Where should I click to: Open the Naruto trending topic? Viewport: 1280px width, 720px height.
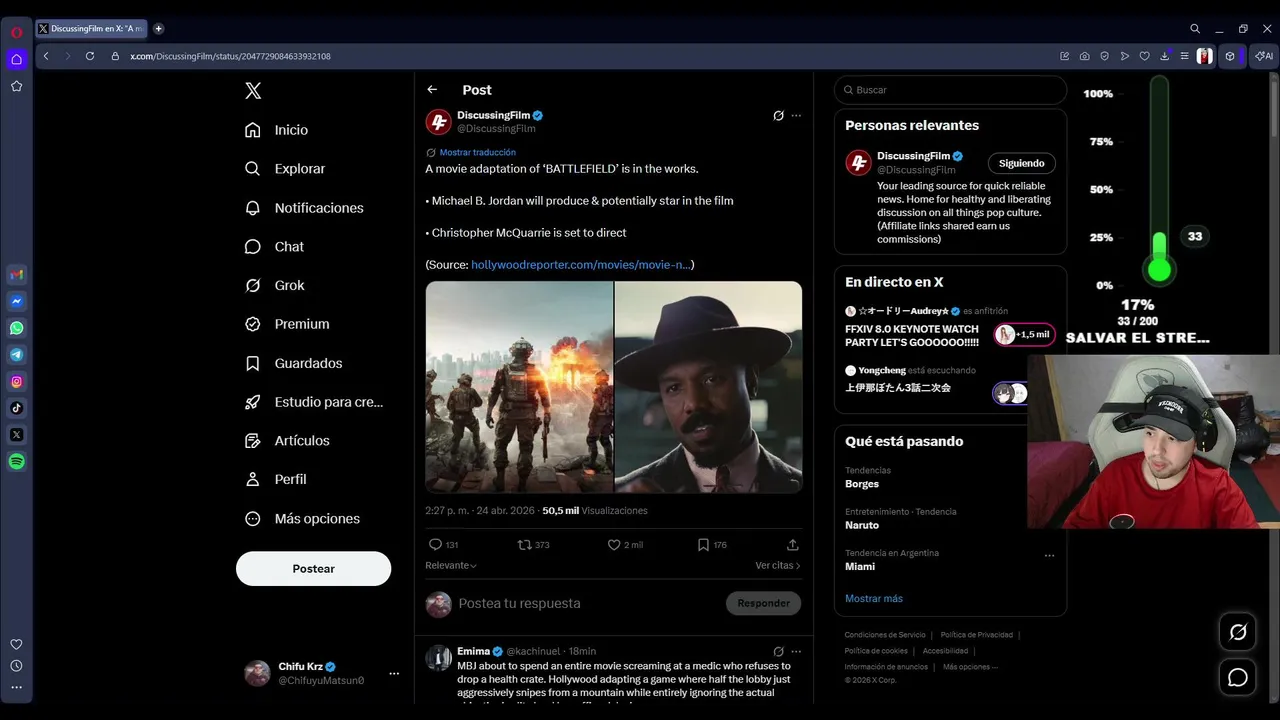pyautogui.click(x=862, y=525)
